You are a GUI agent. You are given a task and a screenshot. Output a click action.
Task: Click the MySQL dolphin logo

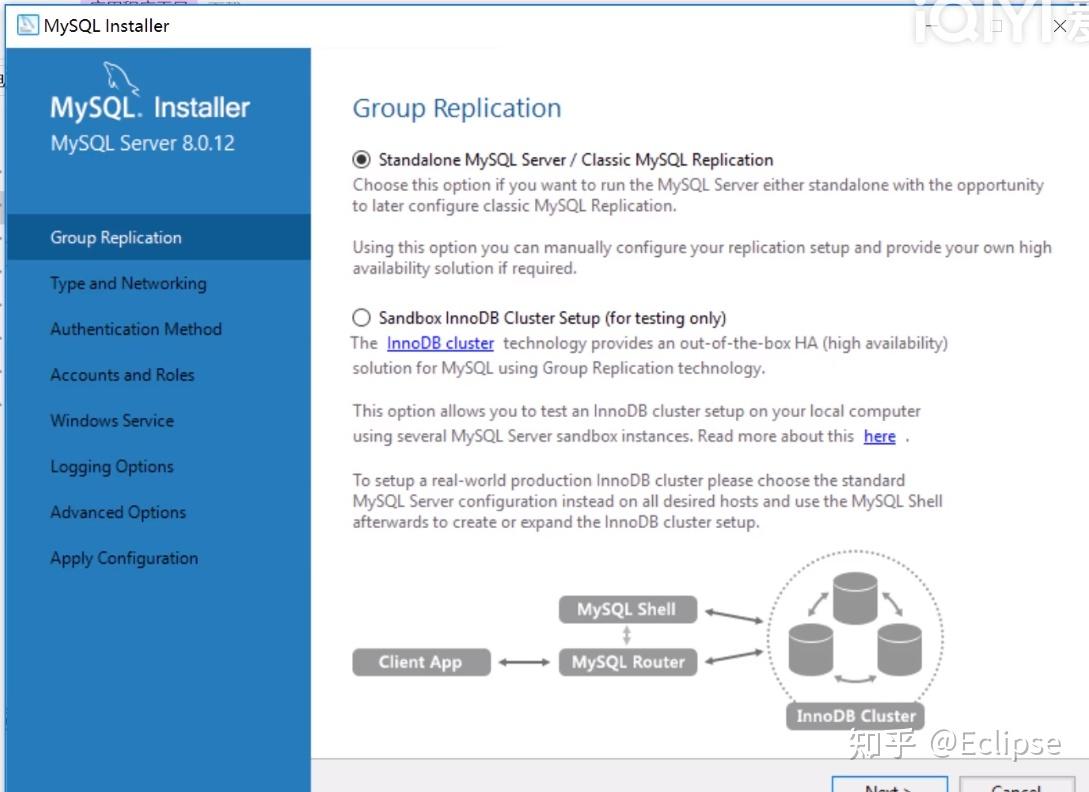(122, 78)
